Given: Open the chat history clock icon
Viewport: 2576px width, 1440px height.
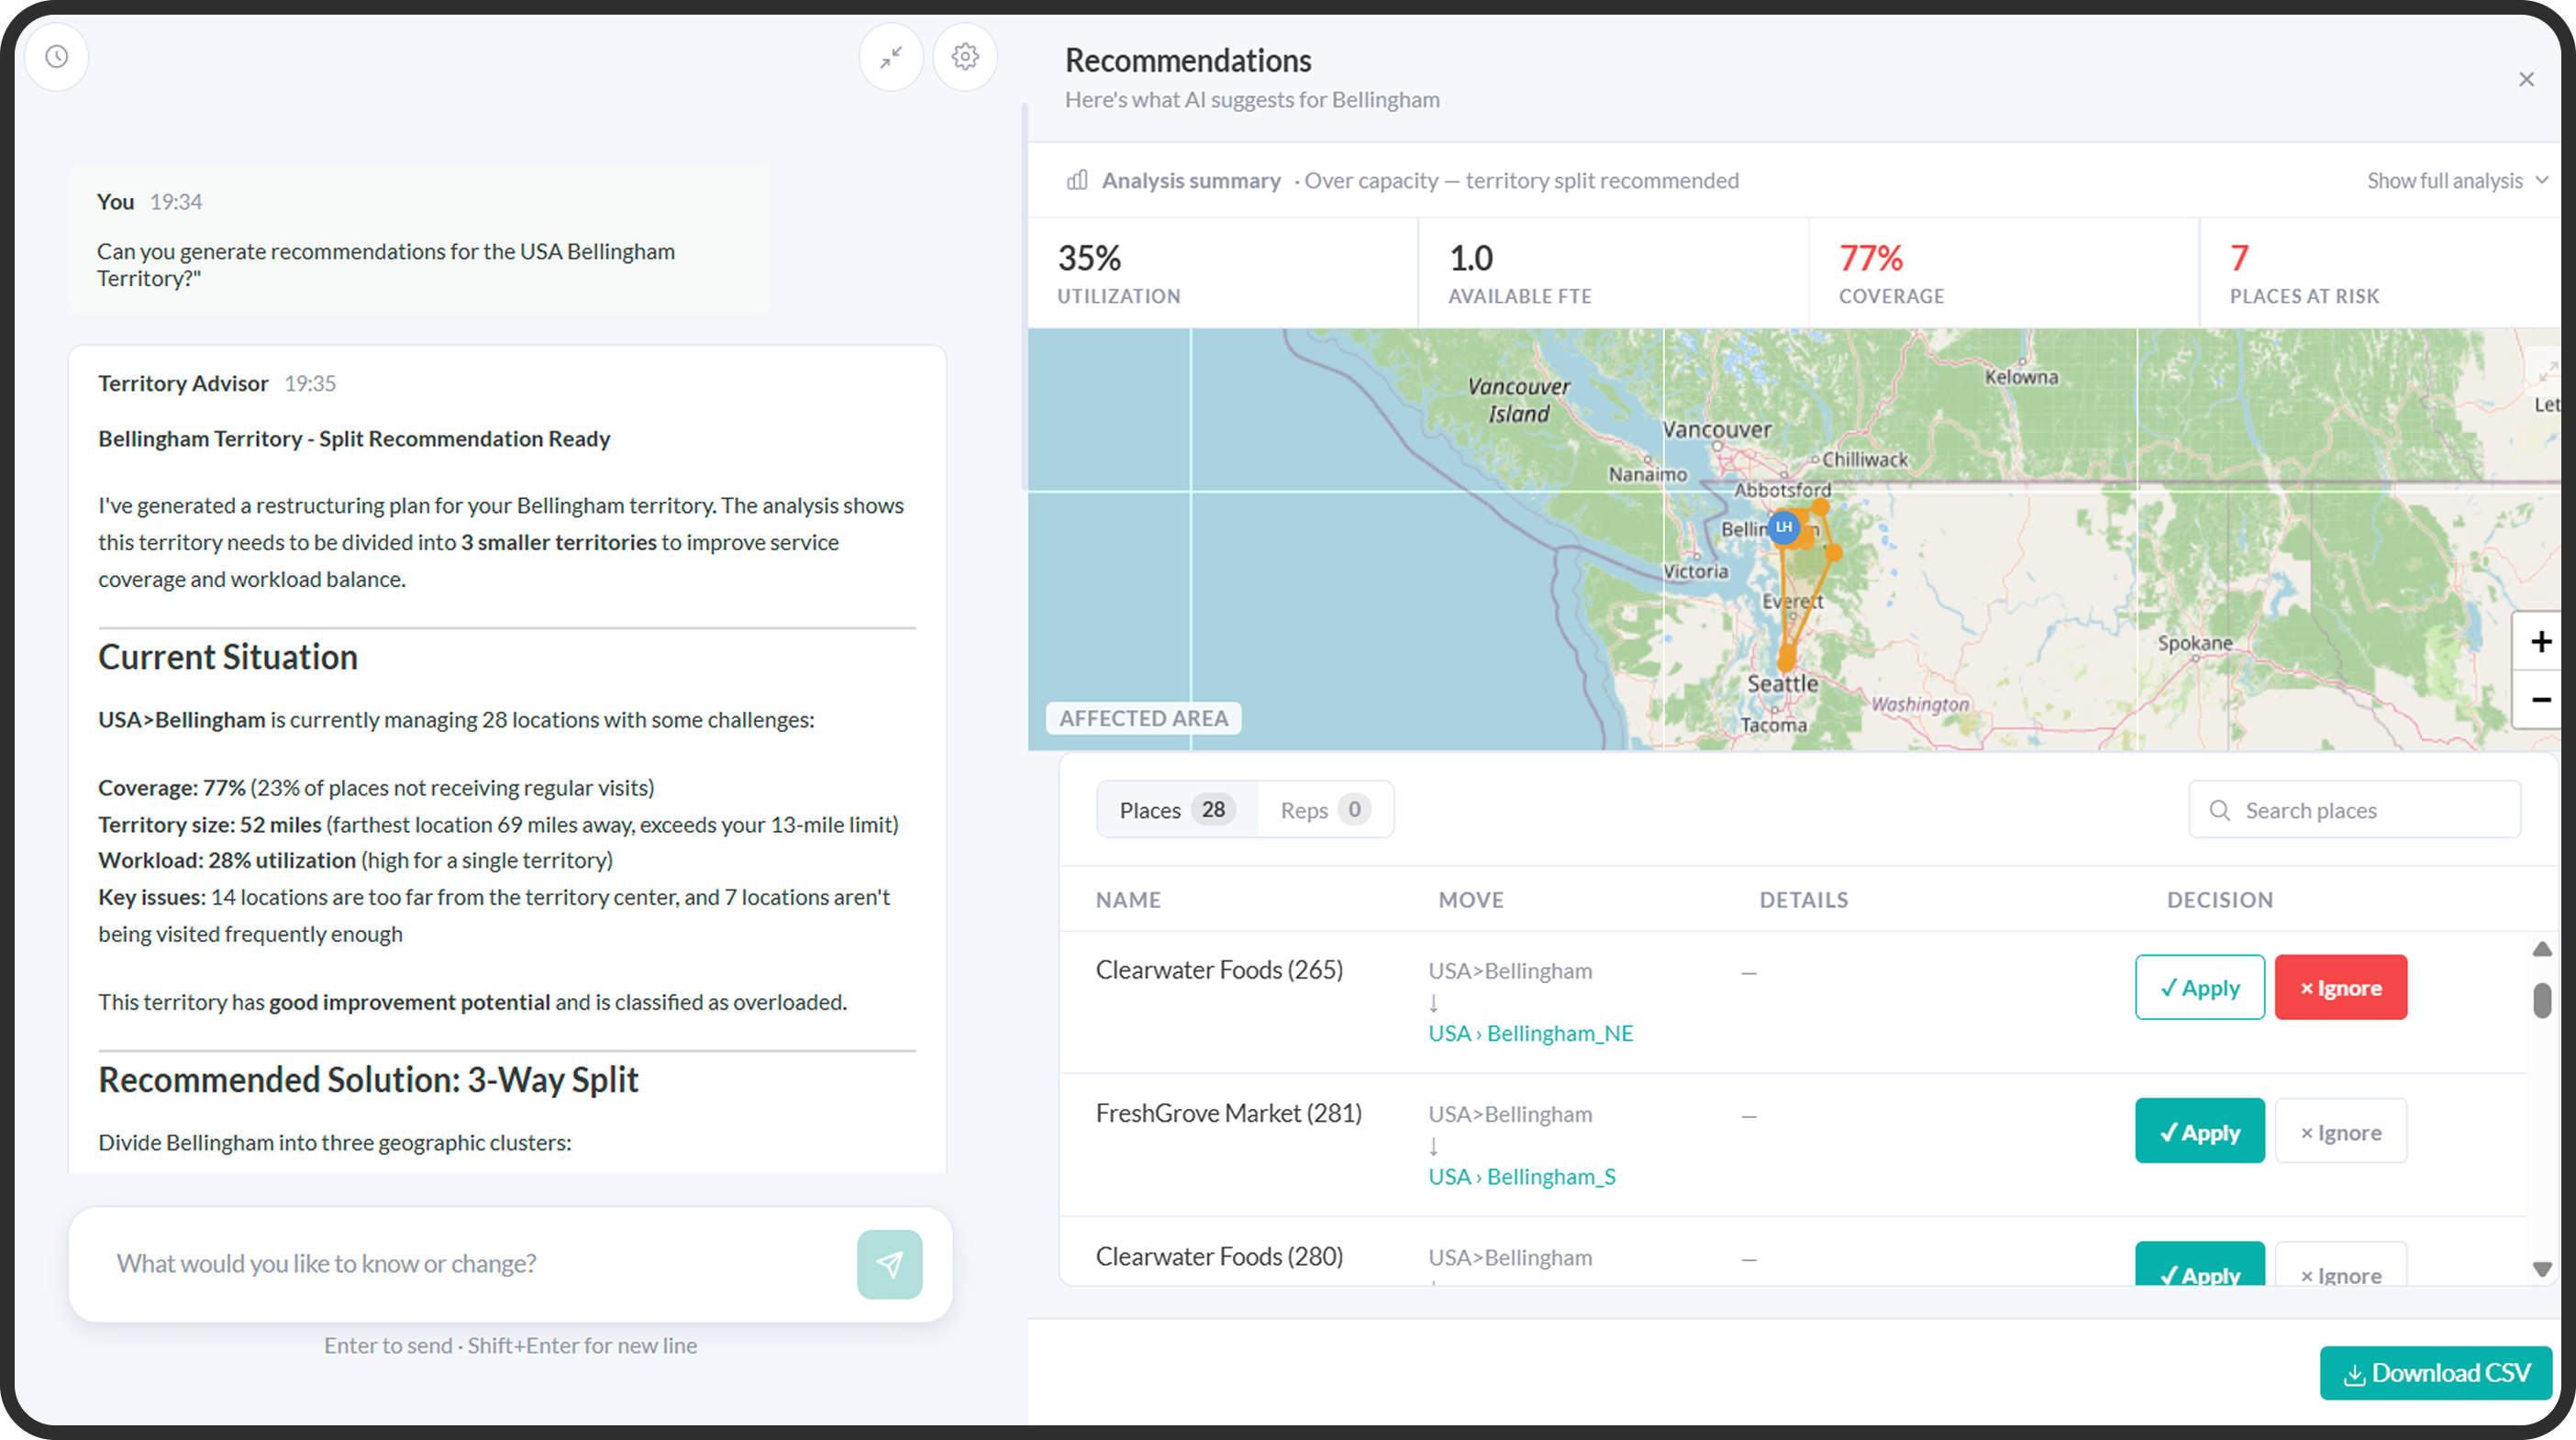Looking at the screenshot, I should point(57,56).
